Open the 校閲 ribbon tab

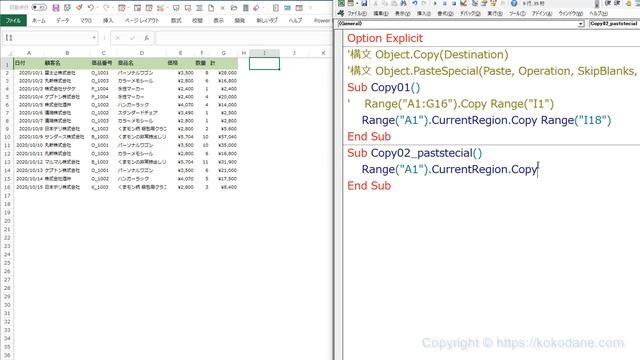[x=198, y=20]
